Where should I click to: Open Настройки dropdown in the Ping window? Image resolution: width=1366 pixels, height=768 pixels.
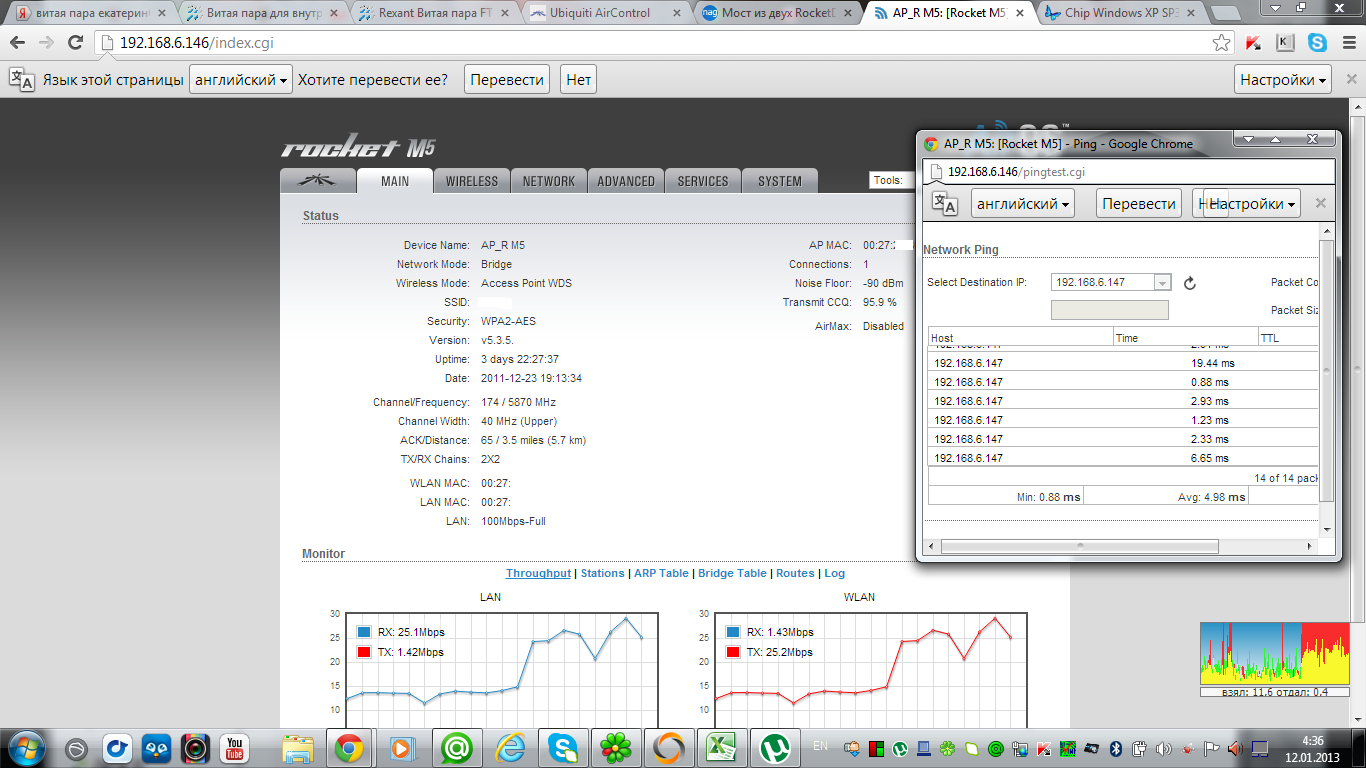click(1252, 203)
